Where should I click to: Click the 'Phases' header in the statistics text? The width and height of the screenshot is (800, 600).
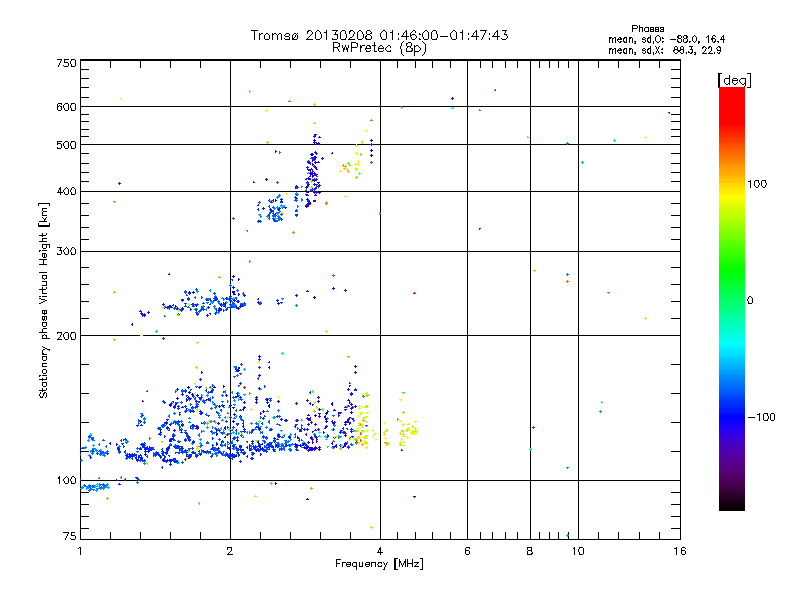647,29
